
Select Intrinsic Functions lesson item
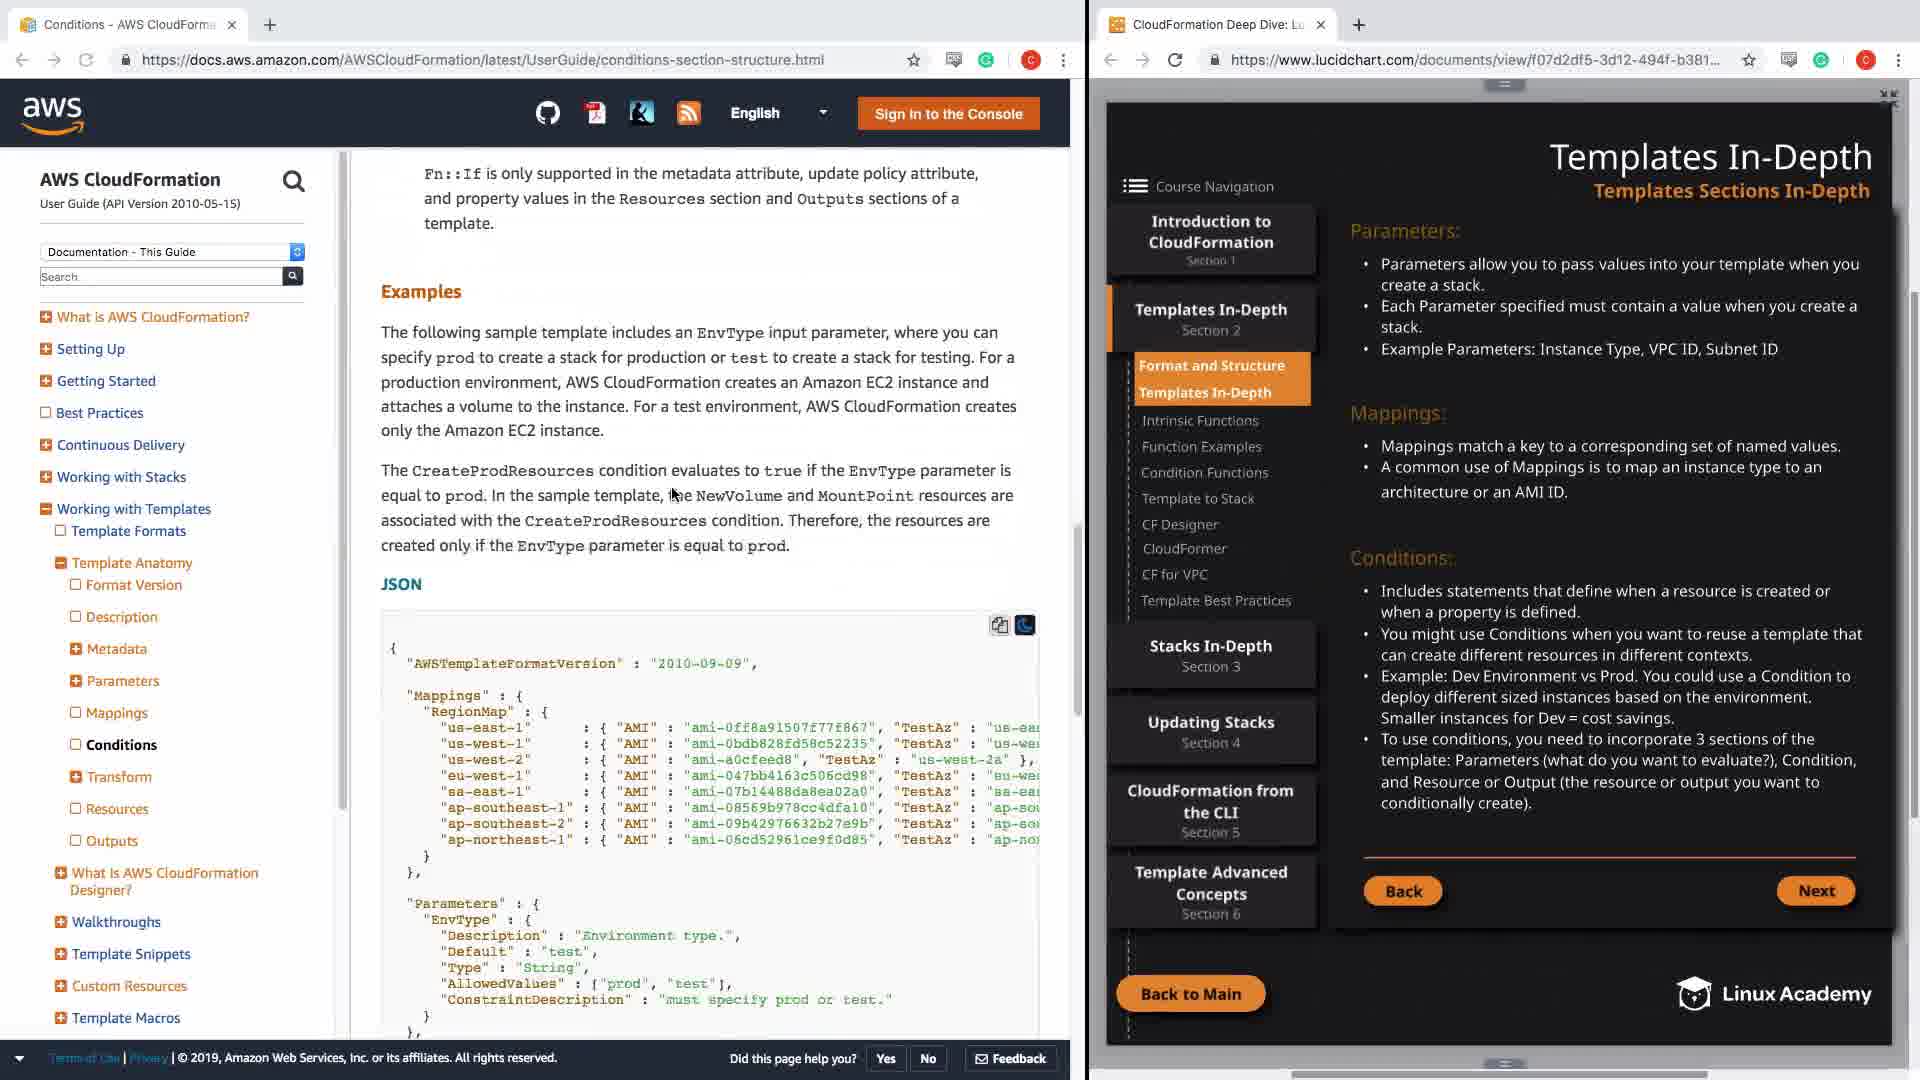tap(1200, 421)
